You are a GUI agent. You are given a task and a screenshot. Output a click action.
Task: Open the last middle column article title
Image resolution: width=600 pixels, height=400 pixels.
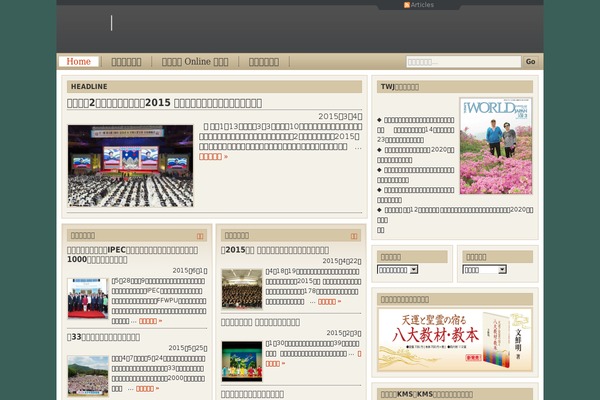point(253,394)
